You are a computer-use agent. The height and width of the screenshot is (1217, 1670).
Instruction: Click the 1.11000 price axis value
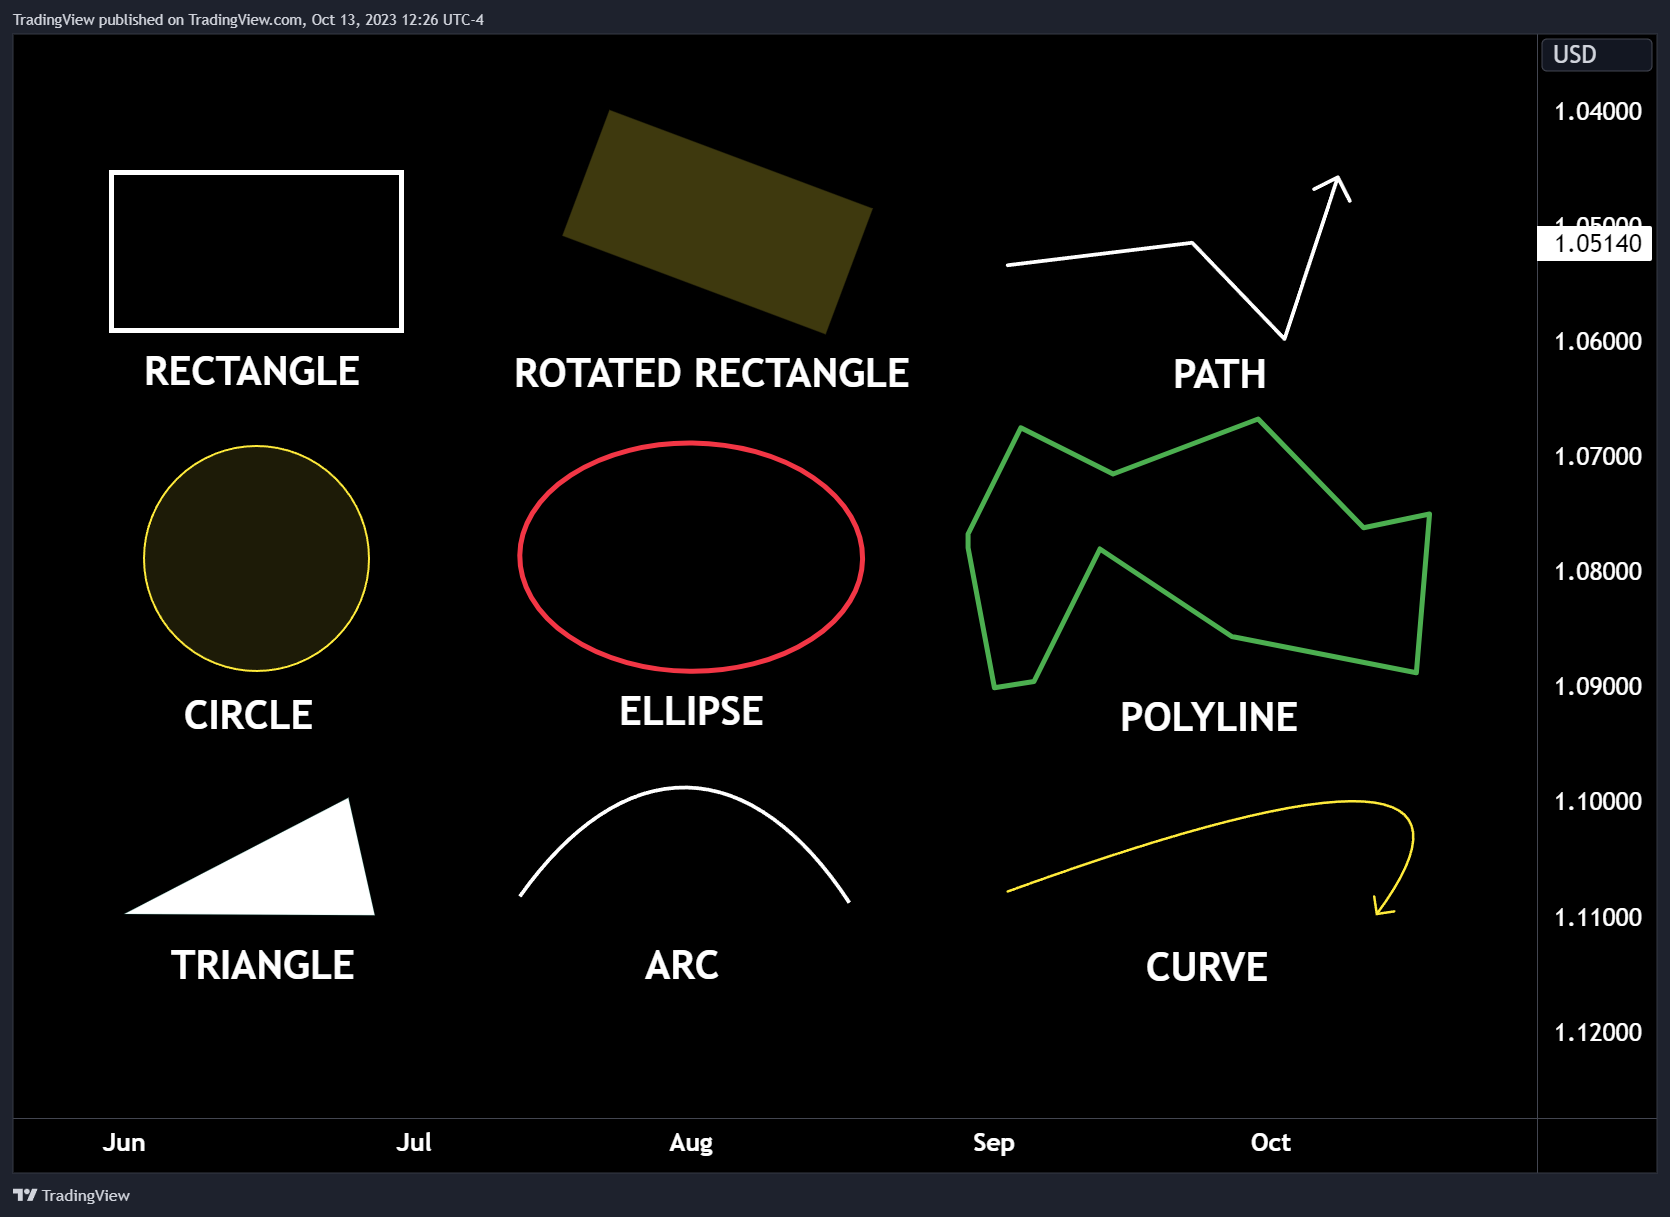pyautogui.click(x=1597, y=917)
